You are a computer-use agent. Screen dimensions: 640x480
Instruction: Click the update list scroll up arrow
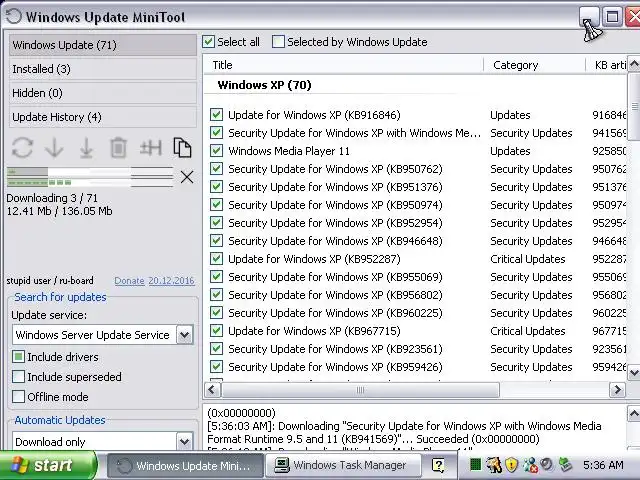point(633,64)
